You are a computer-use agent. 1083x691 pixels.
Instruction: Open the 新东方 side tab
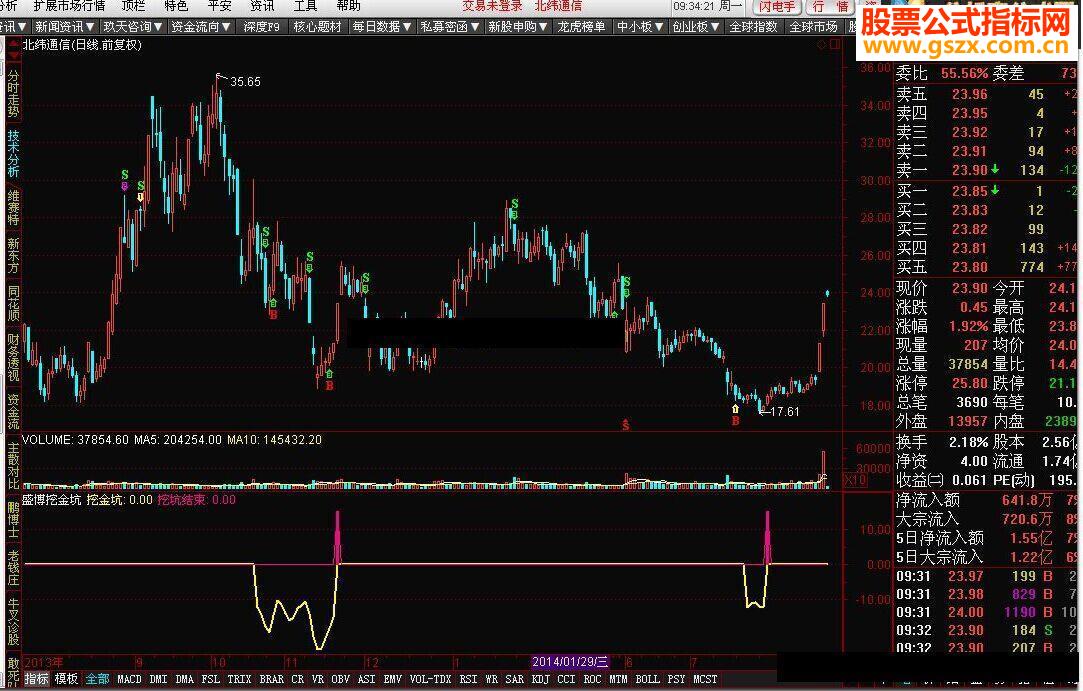tap(13, 256)
